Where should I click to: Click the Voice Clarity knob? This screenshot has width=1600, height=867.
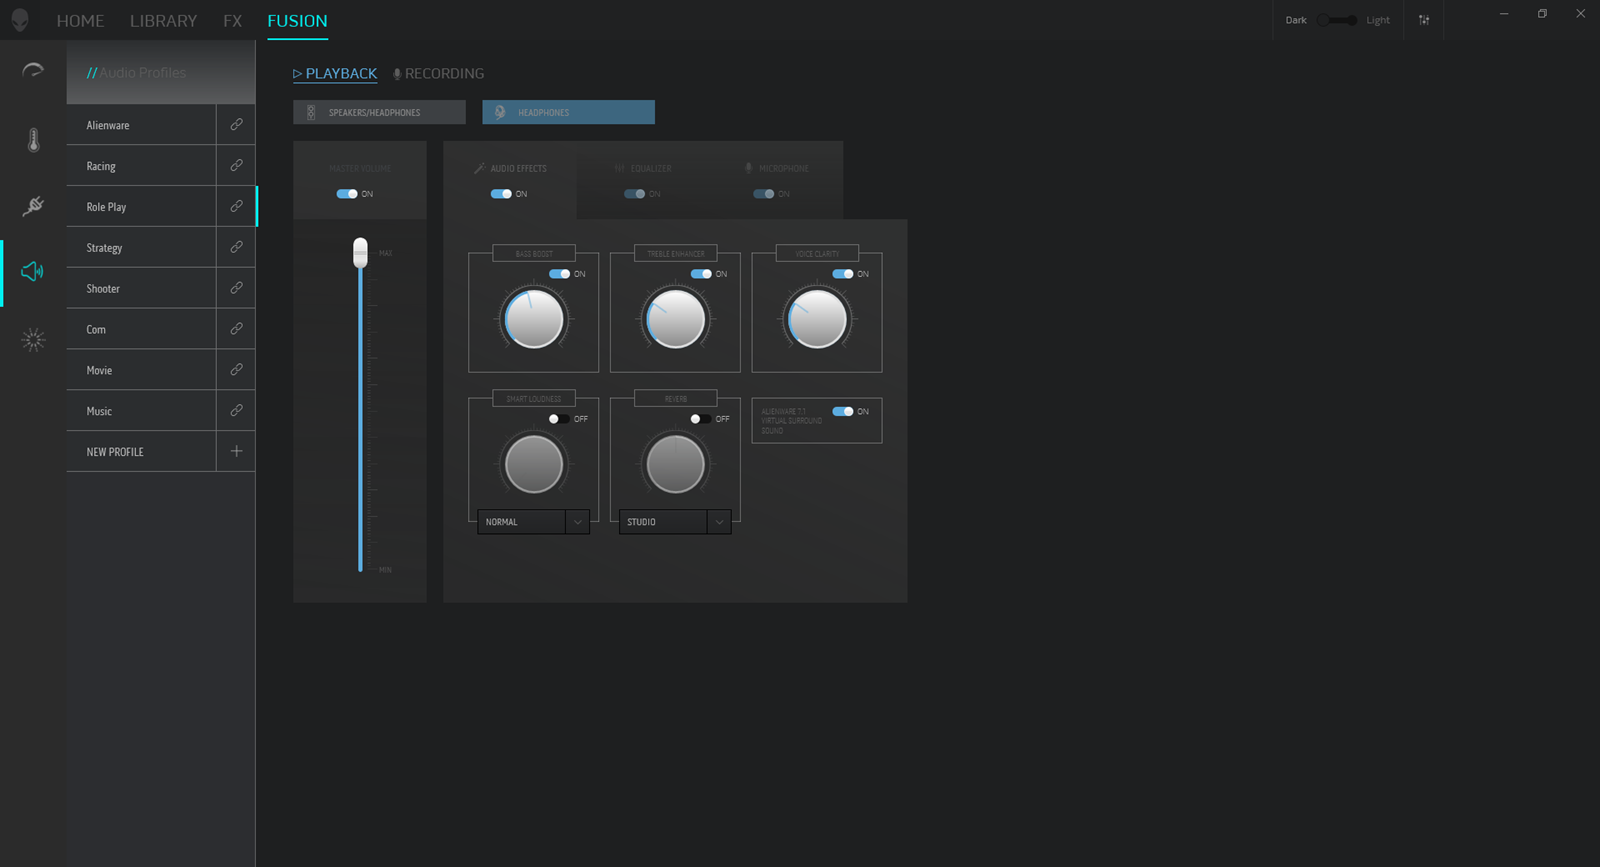817,319
